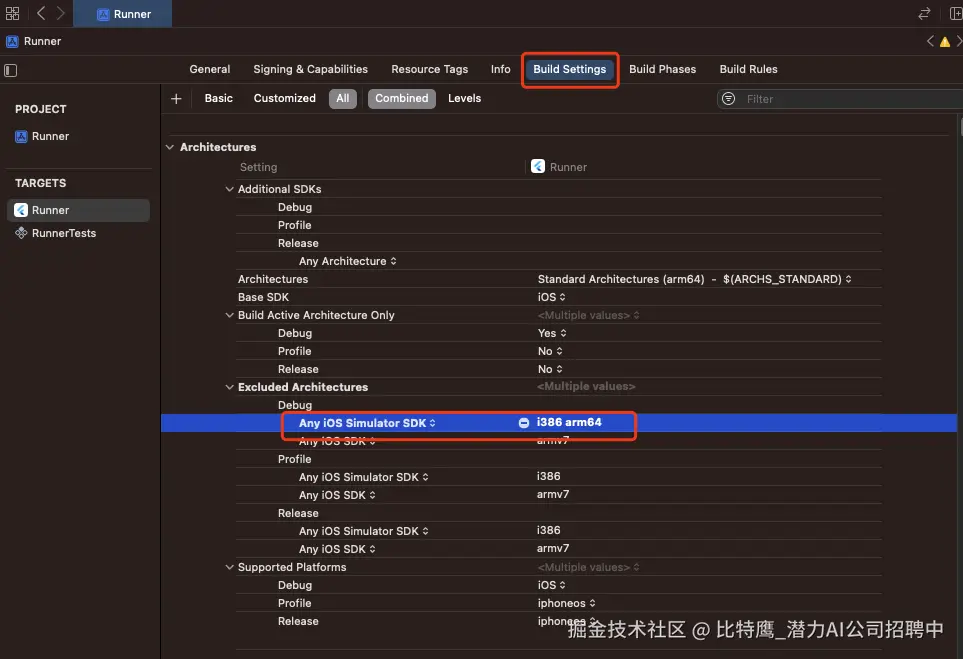Change Supported Platforms Debug iOS dropdown
Viewport: 963px width, 659px height.
552,585
